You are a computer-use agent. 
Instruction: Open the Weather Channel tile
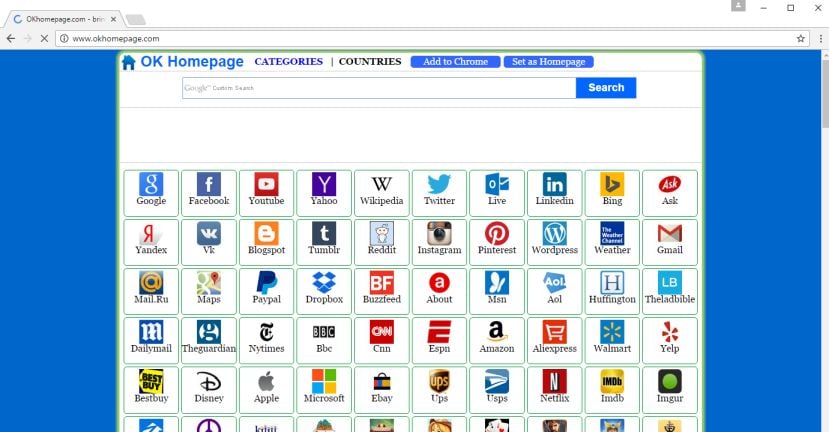(612, 242)
